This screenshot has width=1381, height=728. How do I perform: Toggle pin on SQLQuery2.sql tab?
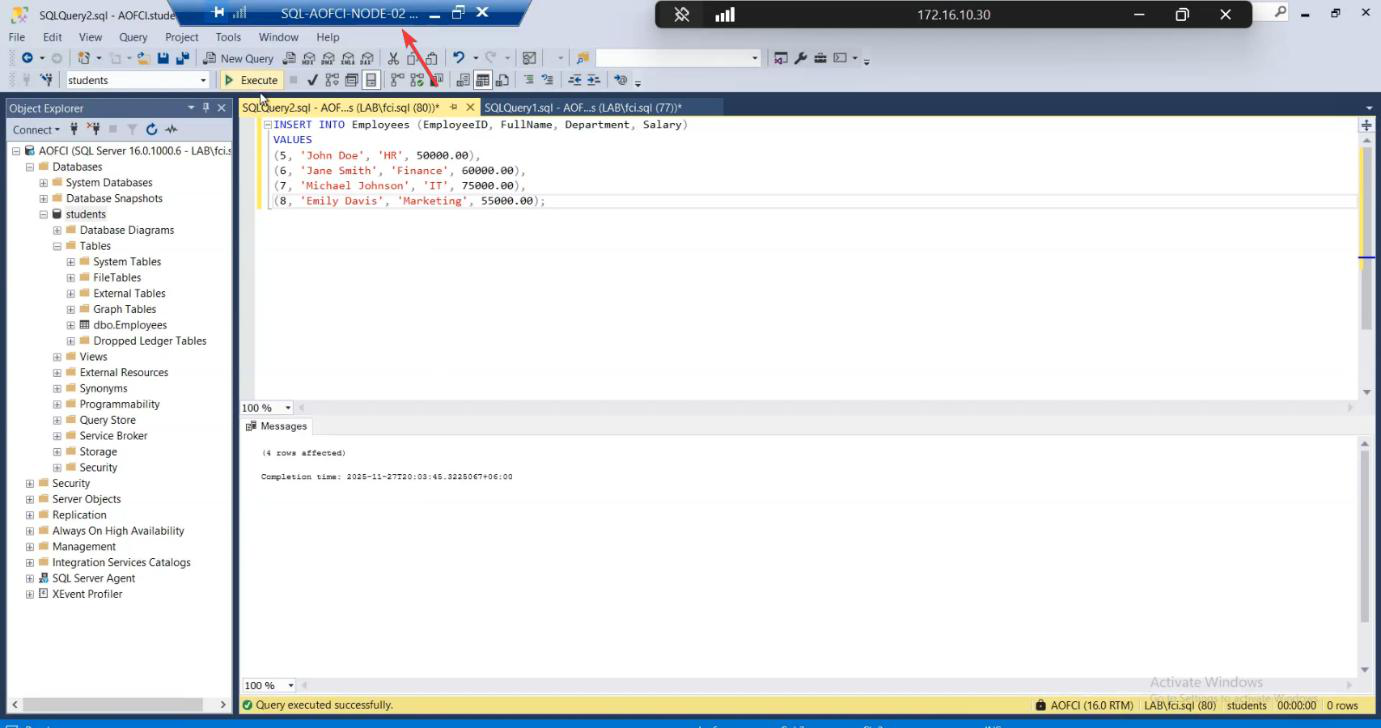coord(453,107)
